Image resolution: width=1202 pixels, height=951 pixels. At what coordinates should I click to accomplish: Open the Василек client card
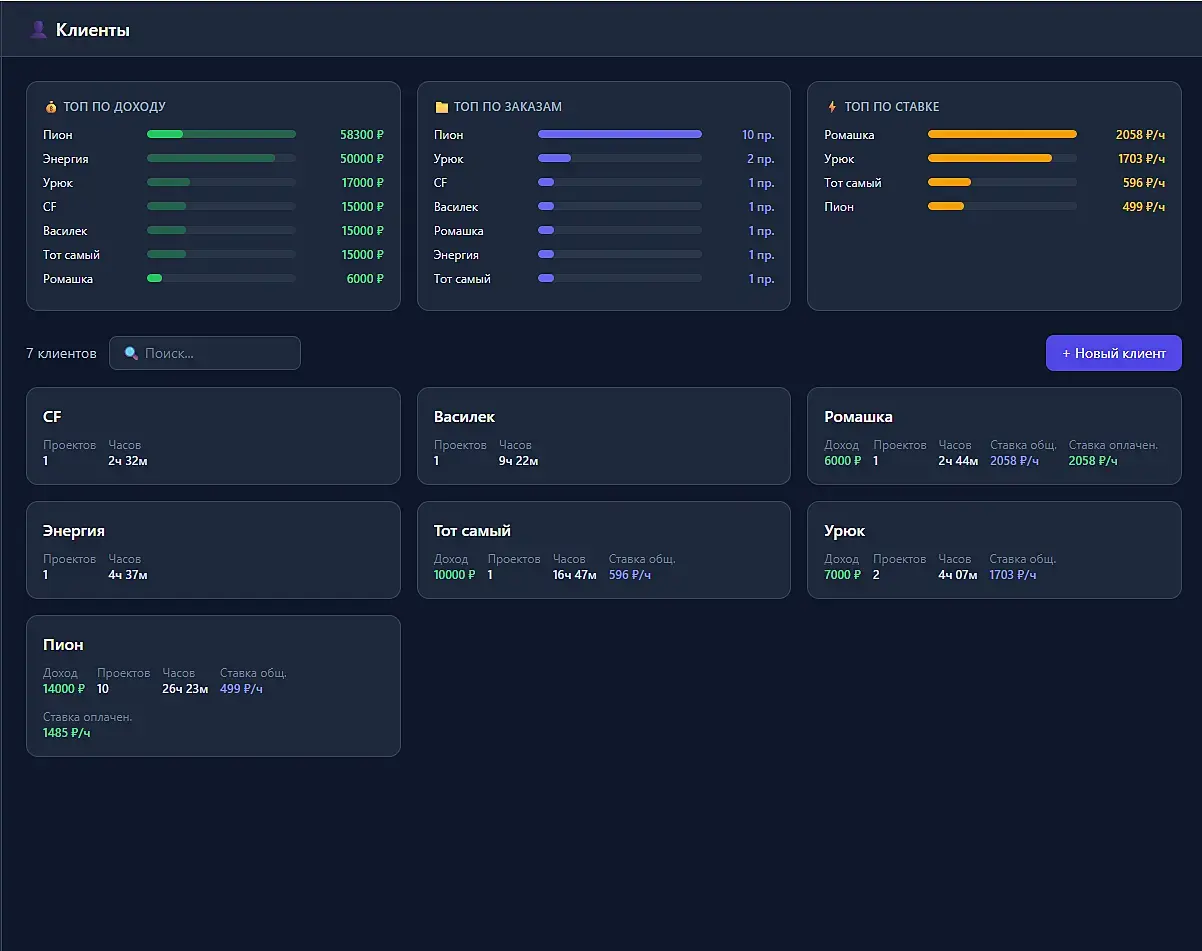[604, 436]
